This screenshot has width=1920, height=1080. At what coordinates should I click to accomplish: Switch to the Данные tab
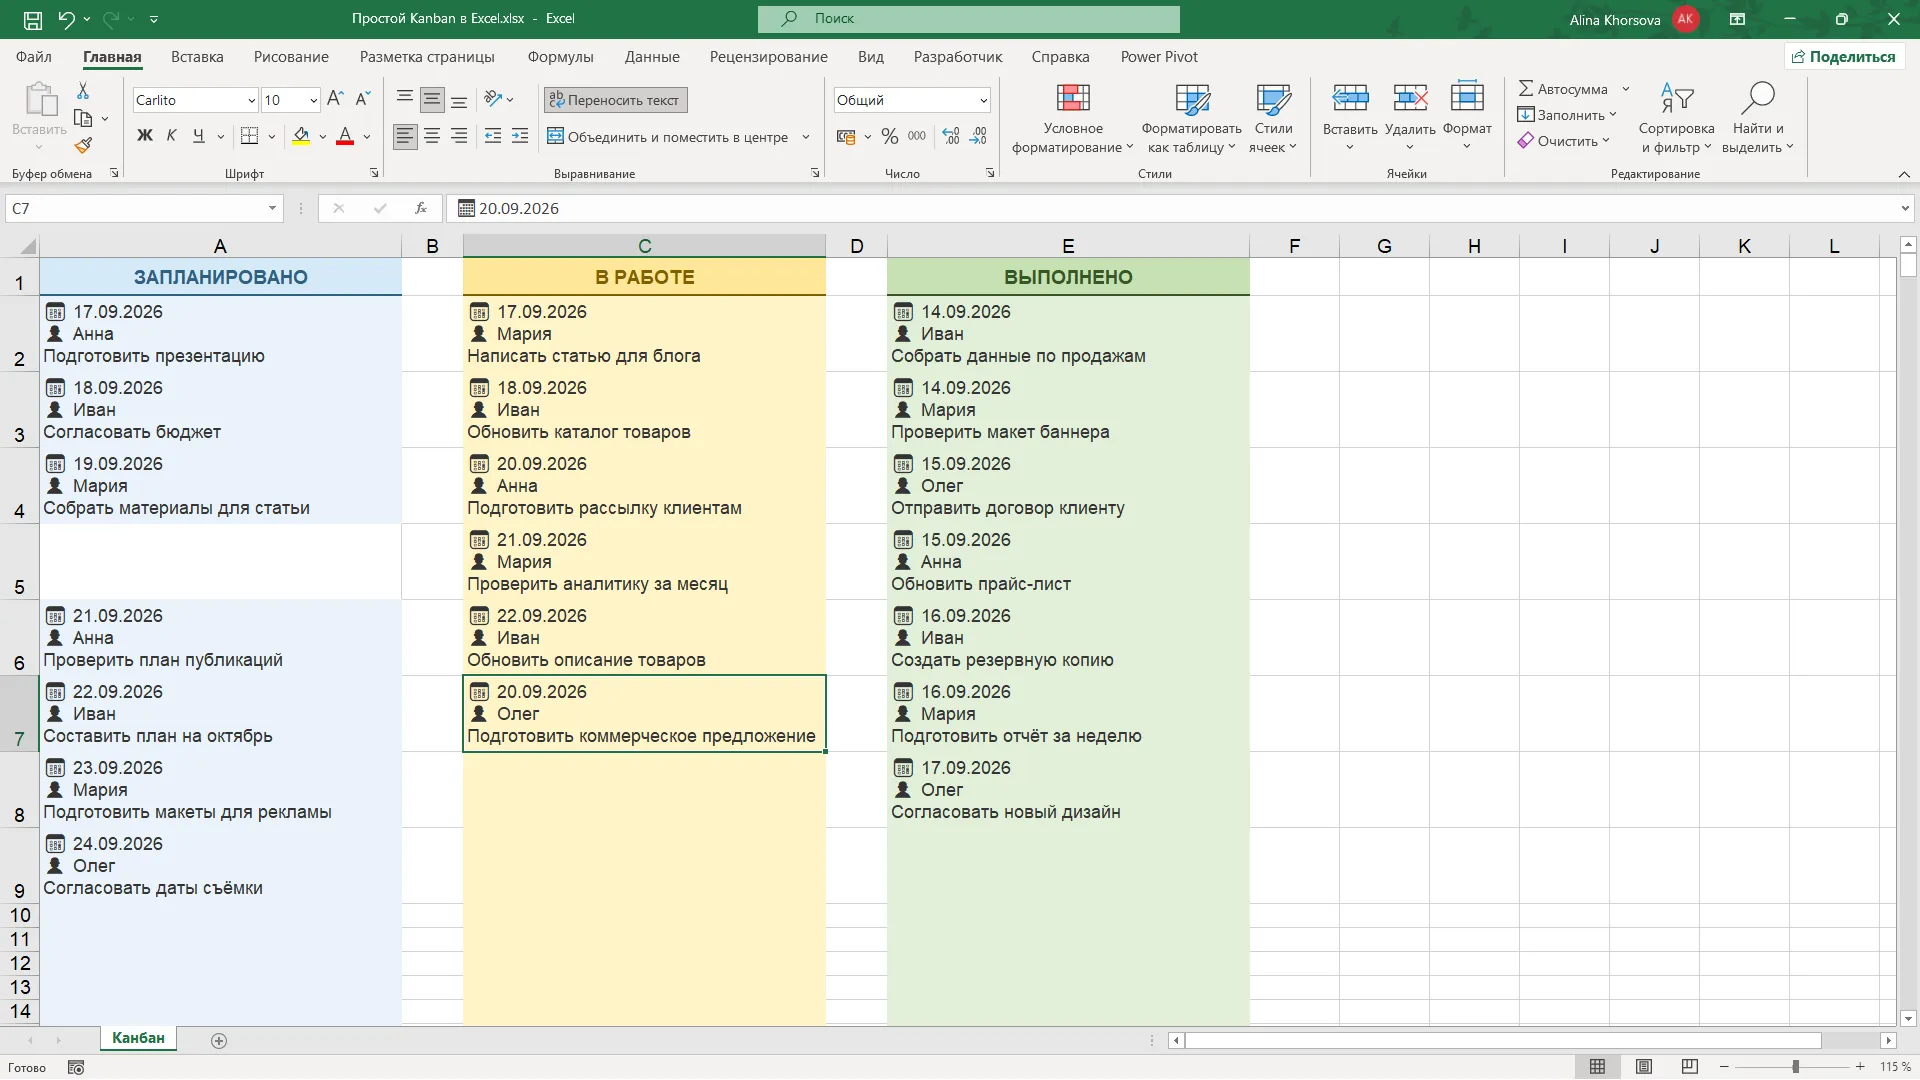click(652, 57)
